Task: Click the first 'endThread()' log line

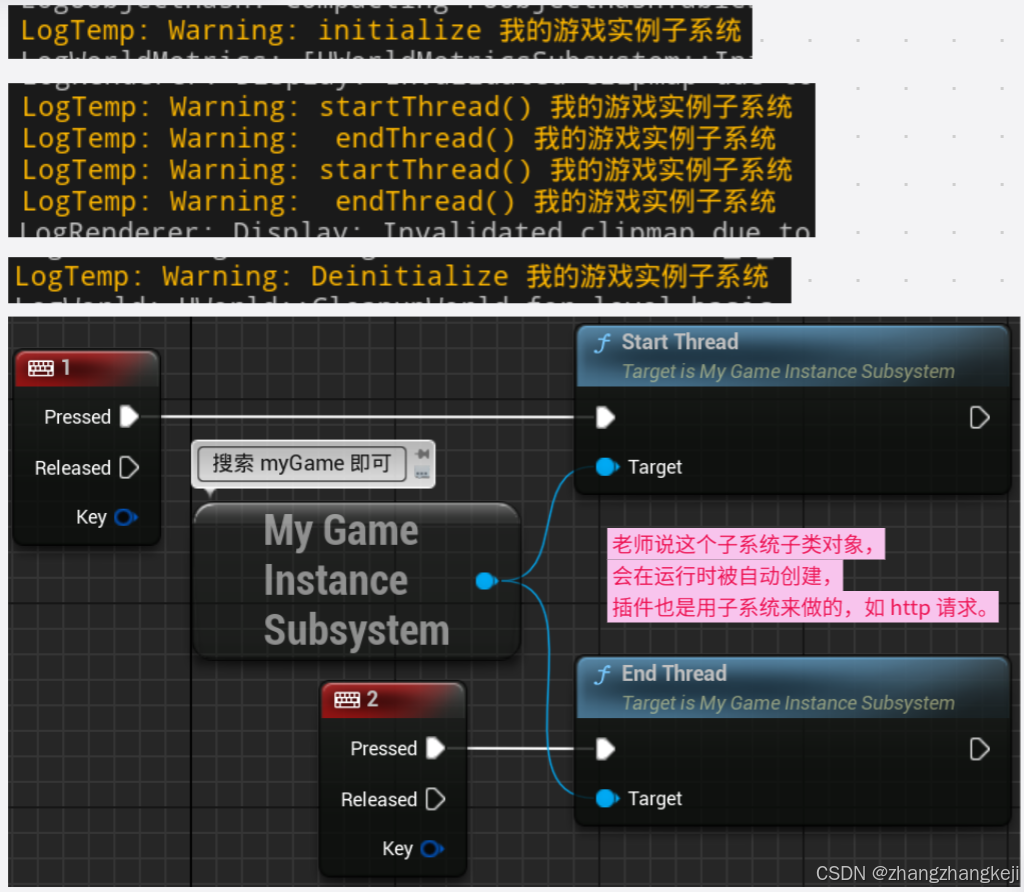Action: tap(398, 138)
